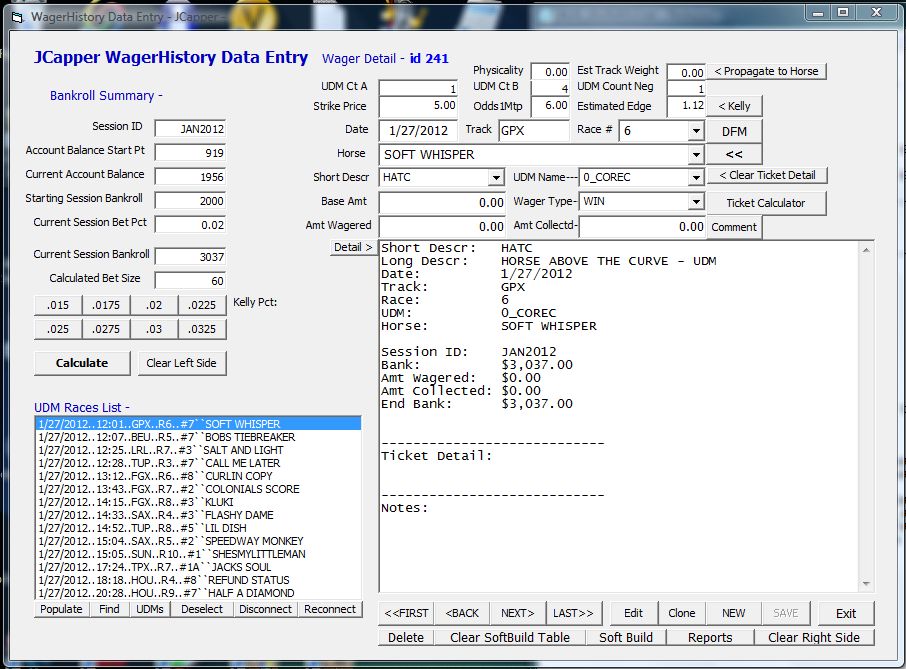The image size is (906, 669).
Task: Click the Exit button
Action: point(846,613)
